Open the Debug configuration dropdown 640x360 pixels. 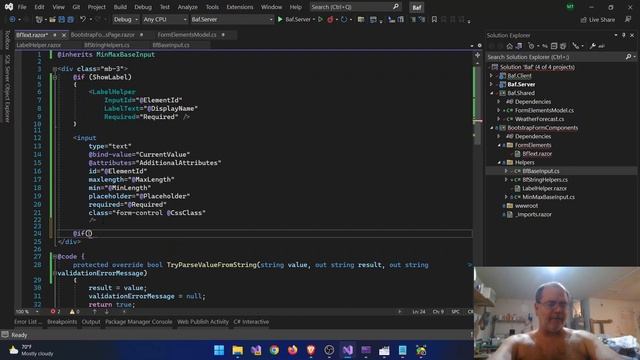125,19
